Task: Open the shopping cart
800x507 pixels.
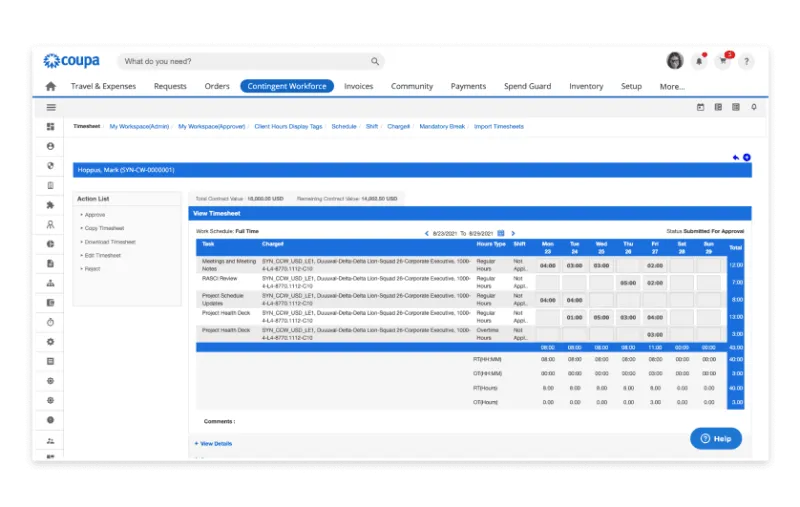Action: click(x=723, y=61)
